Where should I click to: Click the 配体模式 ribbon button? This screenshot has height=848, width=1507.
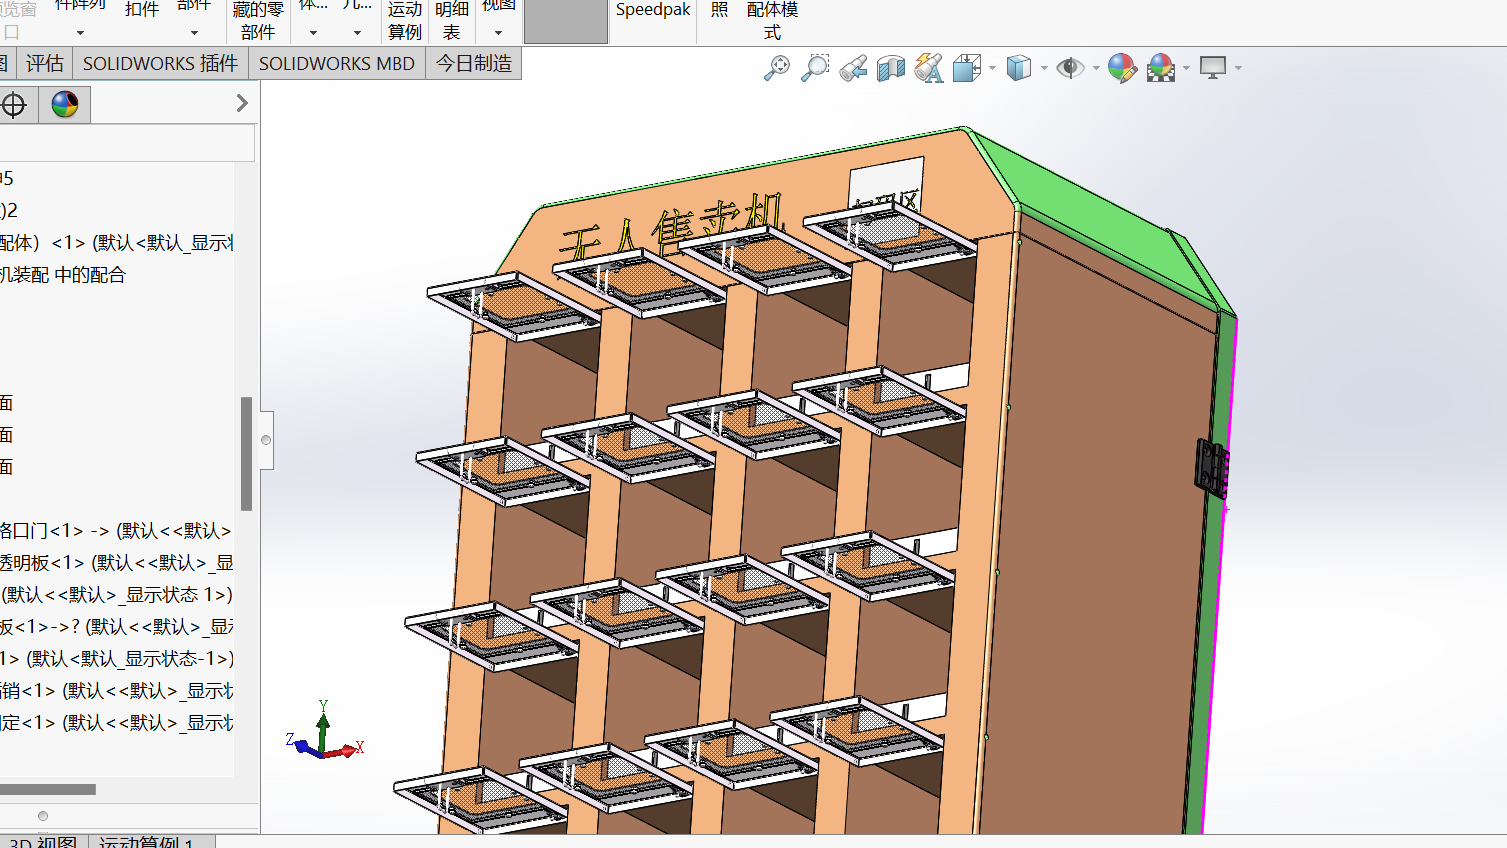click(x=772, y=20)
